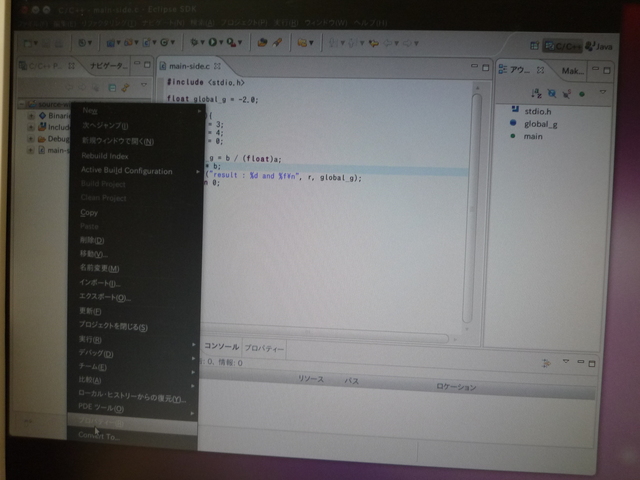Click the Run button in the toolbar
The image size is (640, 480).
pyautogui.click(x=211, y=43)
